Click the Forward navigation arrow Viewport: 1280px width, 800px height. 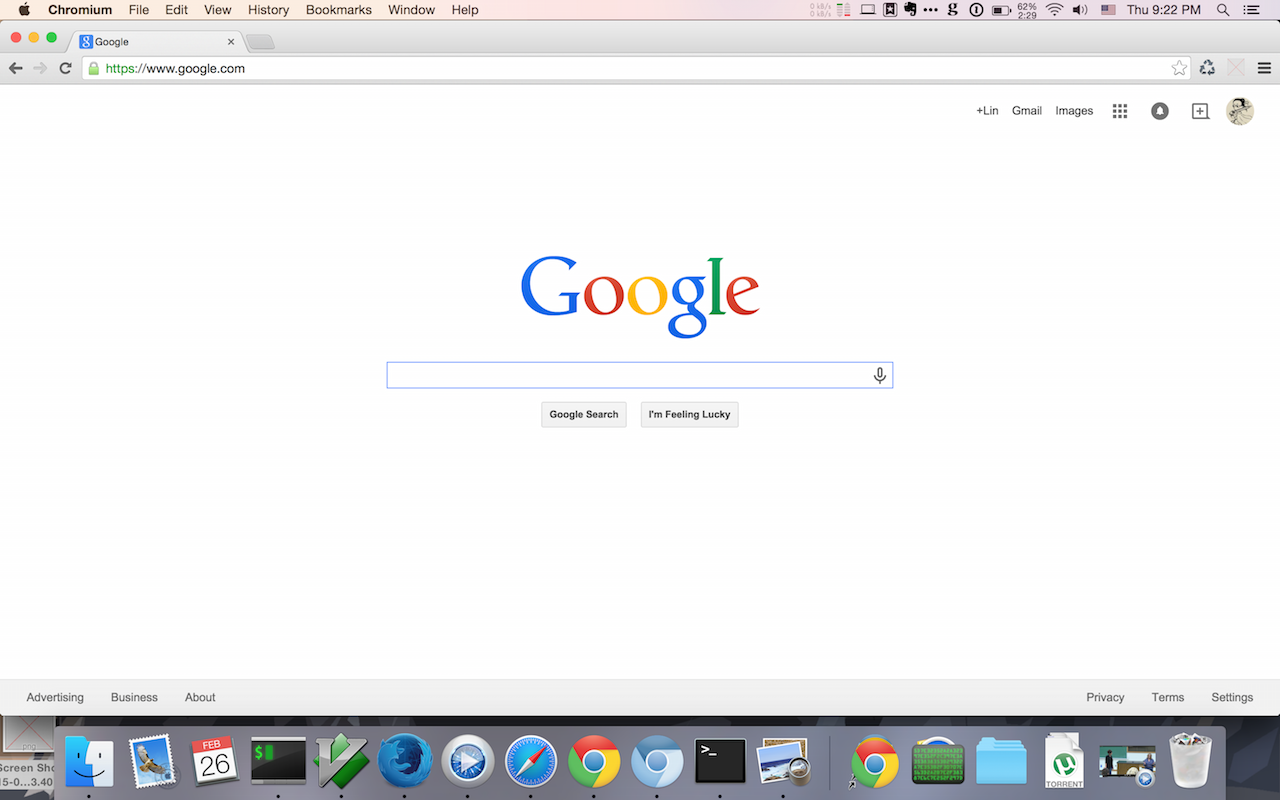click(x=40, y=68)
